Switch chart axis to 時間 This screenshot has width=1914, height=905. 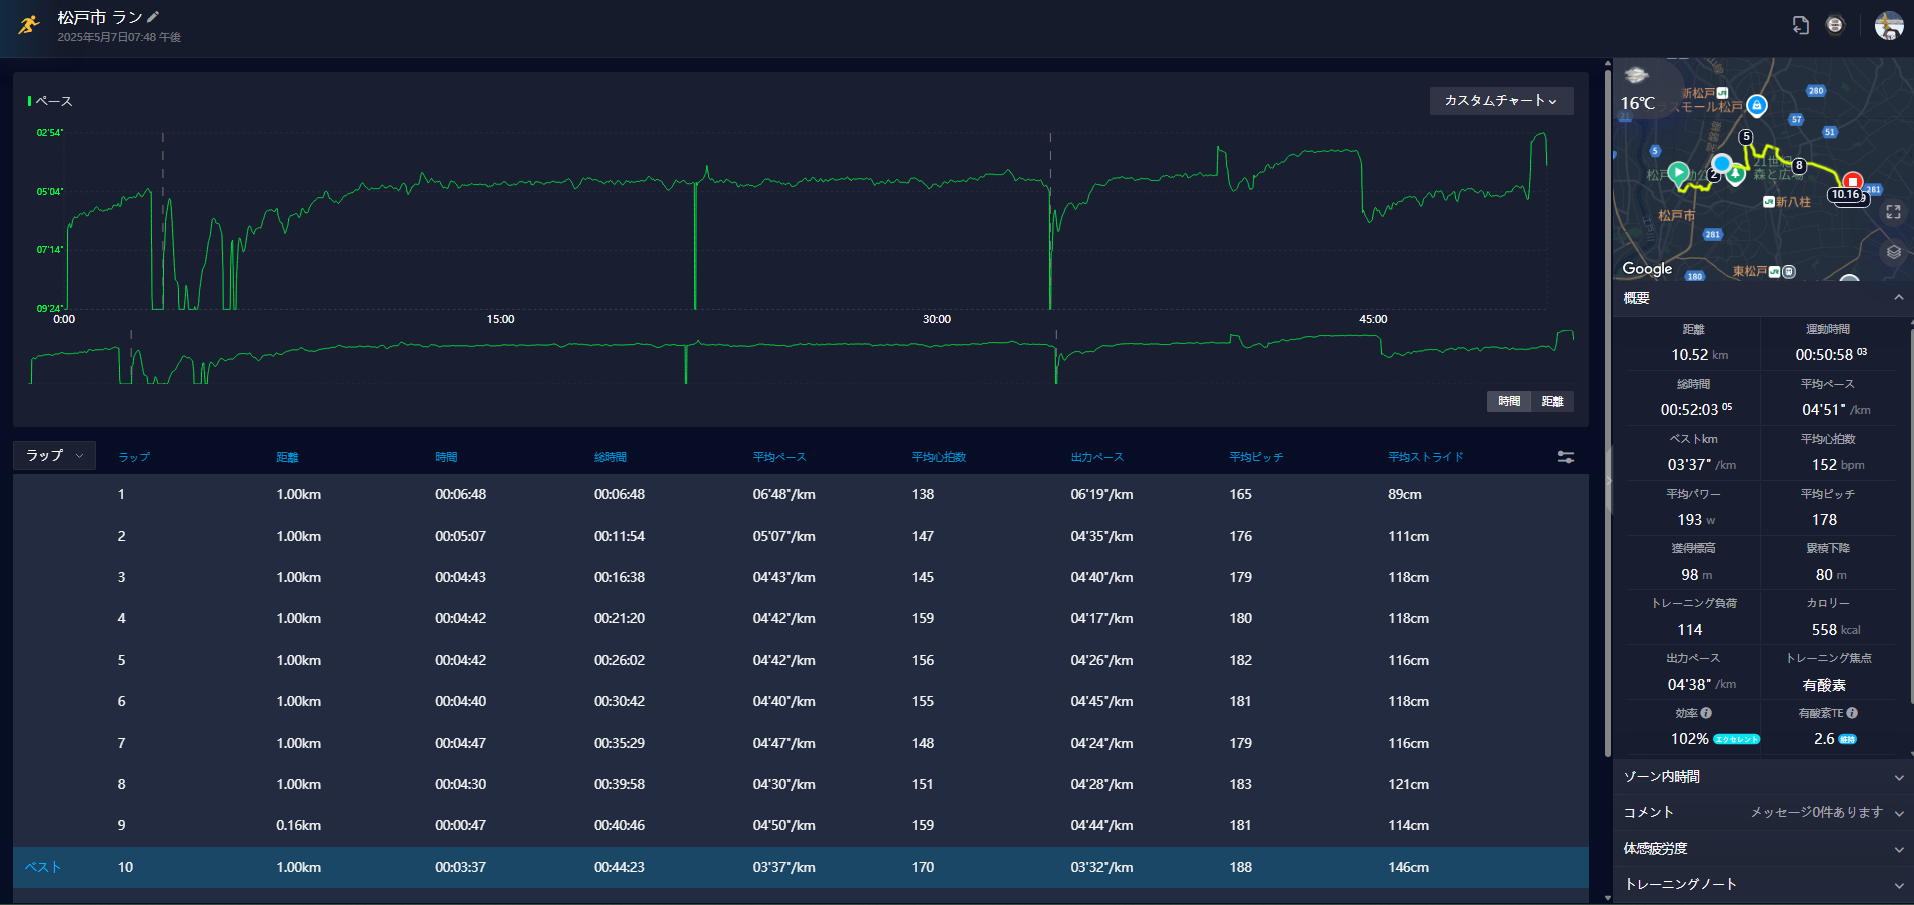click(x=1509, y=401)
